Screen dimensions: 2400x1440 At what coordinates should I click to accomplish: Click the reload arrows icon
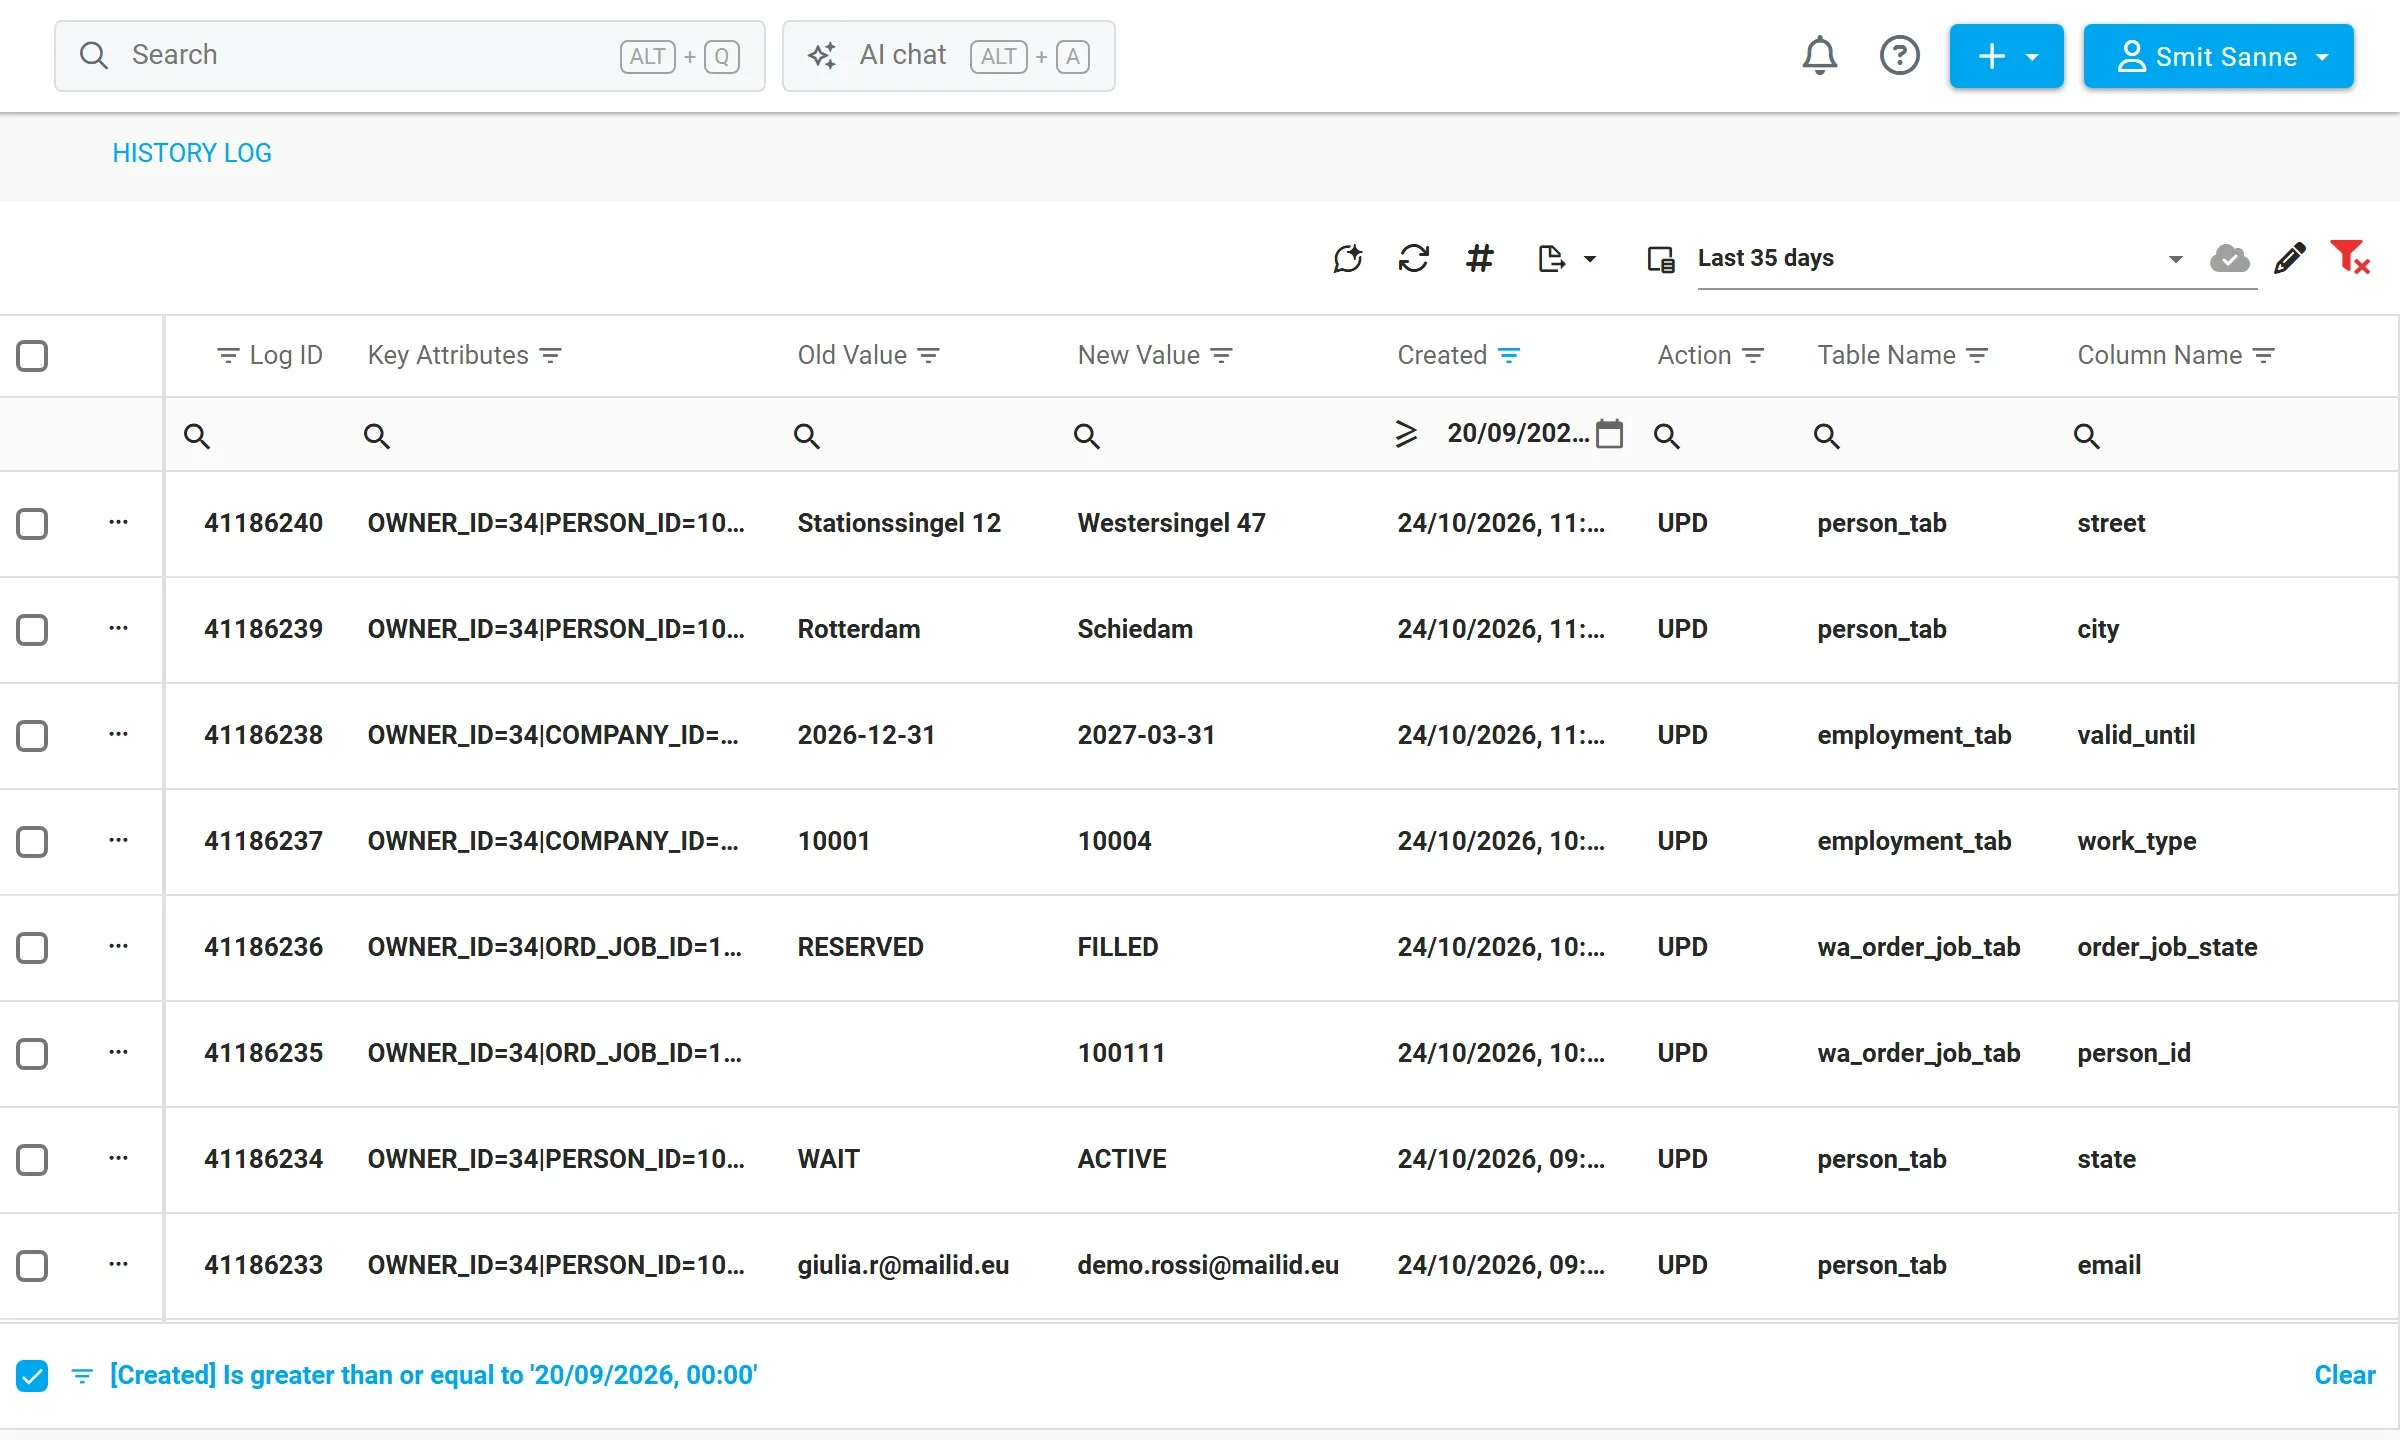coord(1413,259)
